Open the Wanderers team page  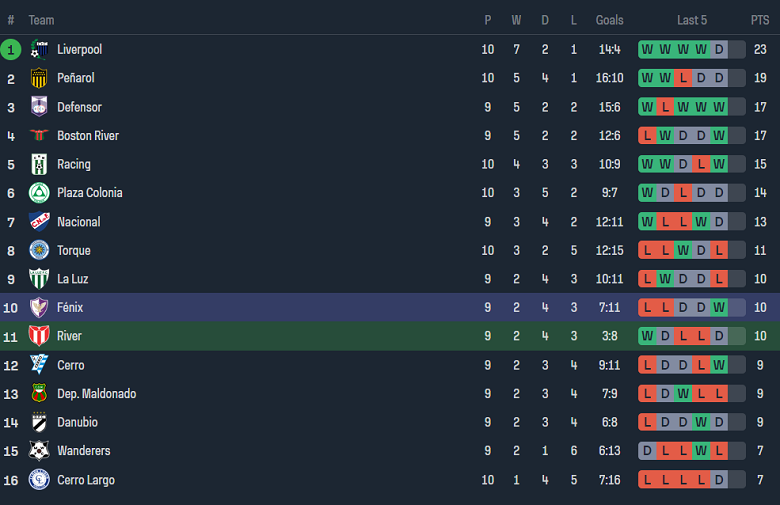[x=83, y=451]
